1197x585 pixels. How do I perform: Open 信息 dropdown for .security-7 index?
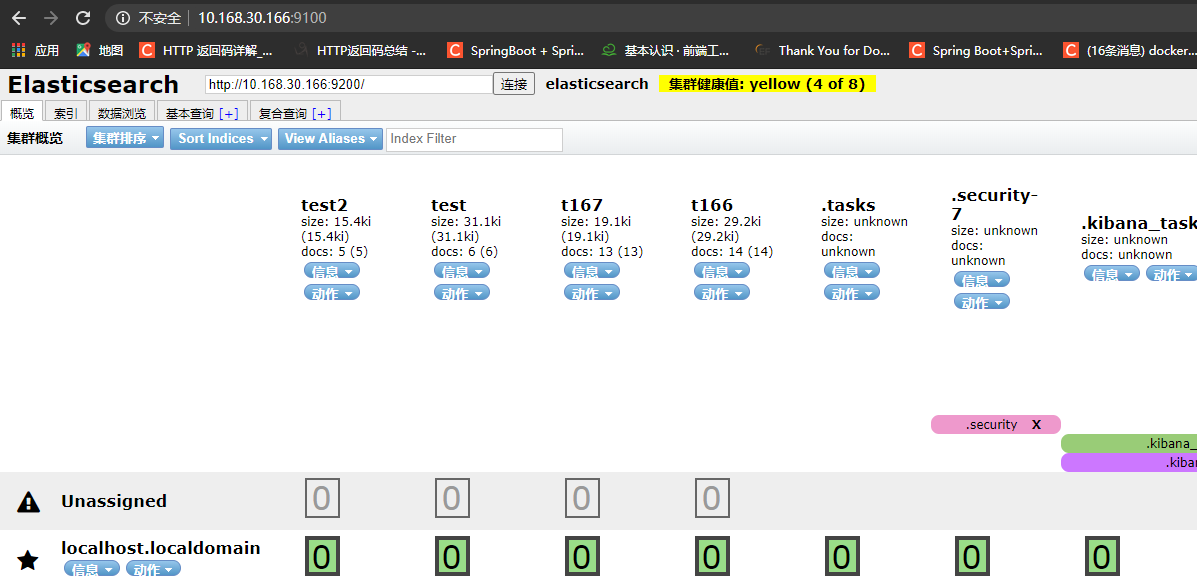click(982, 280)
